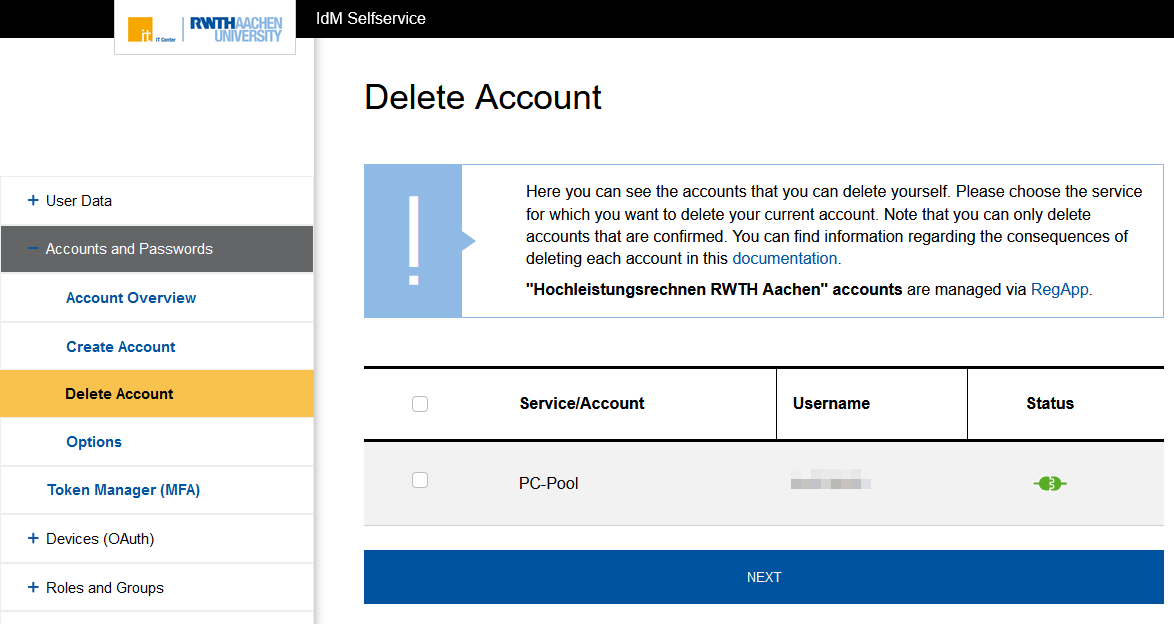This screenshot has width=1174, height=624.
Task: Open the RegApp link
Action: coord(1059,290)
